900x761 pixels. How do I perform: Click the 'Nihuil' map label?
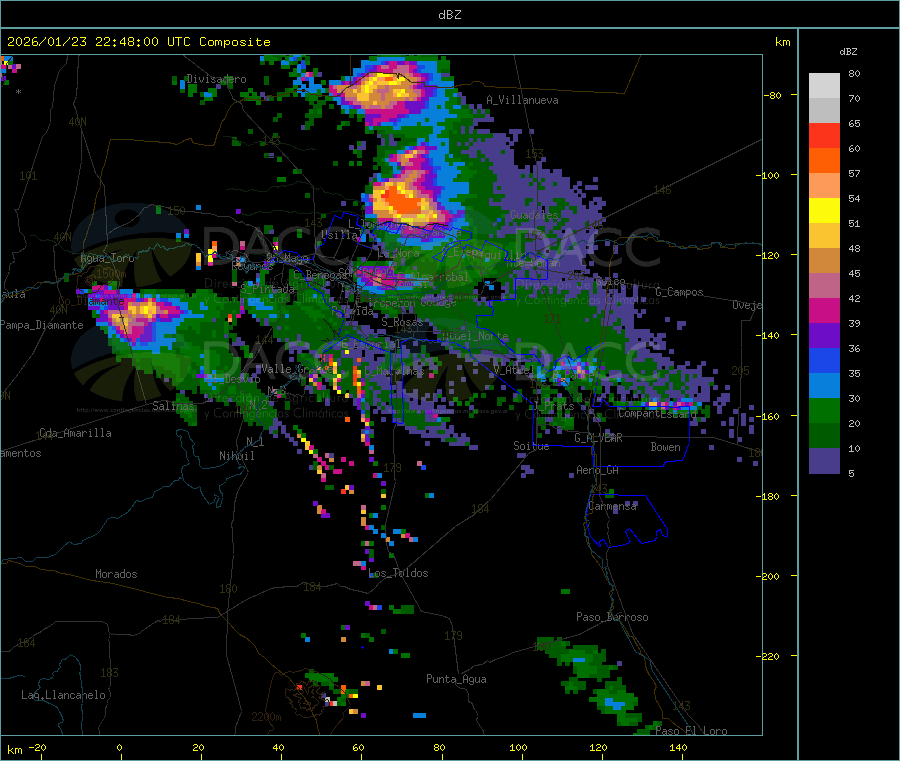236,456
